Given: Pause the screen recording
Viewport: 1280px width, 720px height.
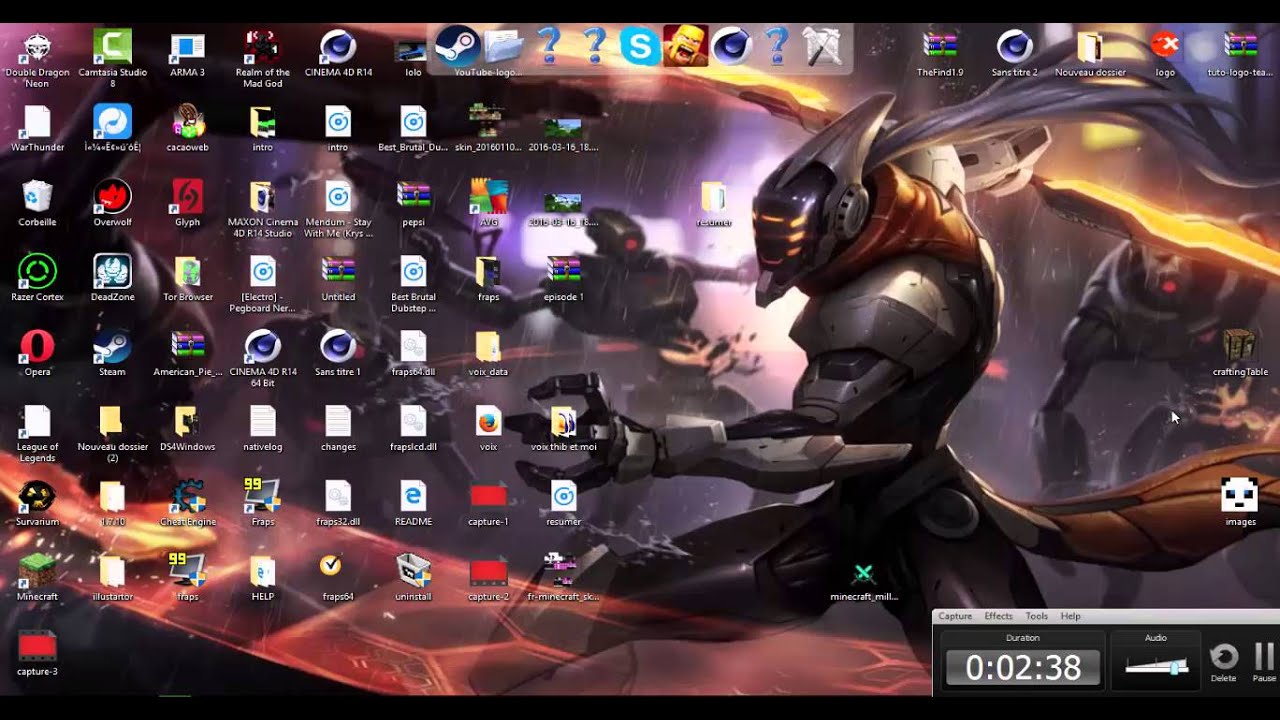Looking at the screenshot, I should (x=1264, y=661).
